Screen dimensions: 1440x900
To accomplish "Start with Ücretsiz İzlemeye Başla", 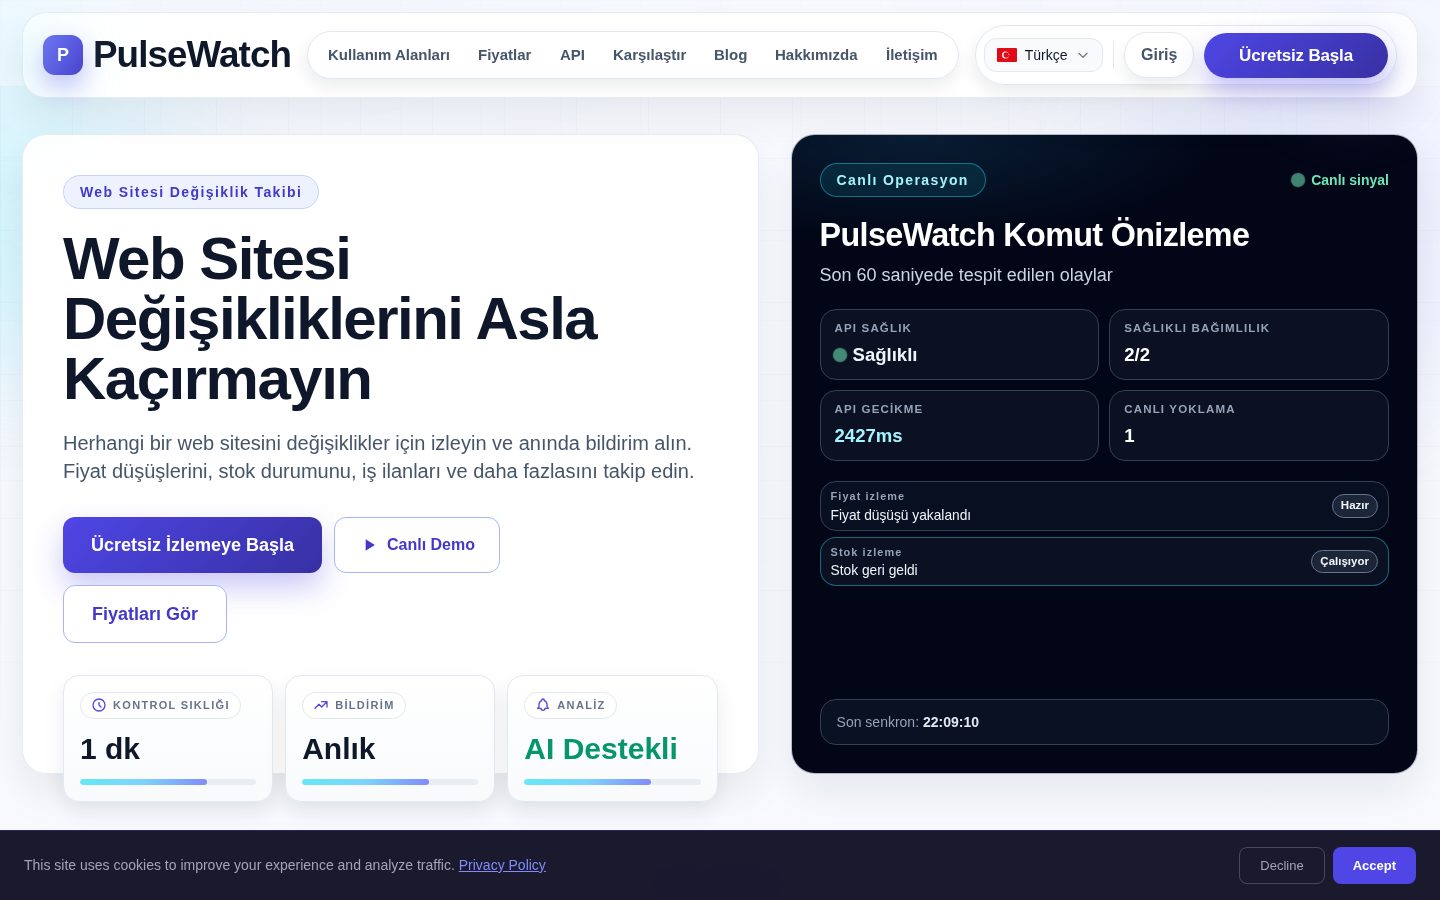I will (x=192, y=545).
